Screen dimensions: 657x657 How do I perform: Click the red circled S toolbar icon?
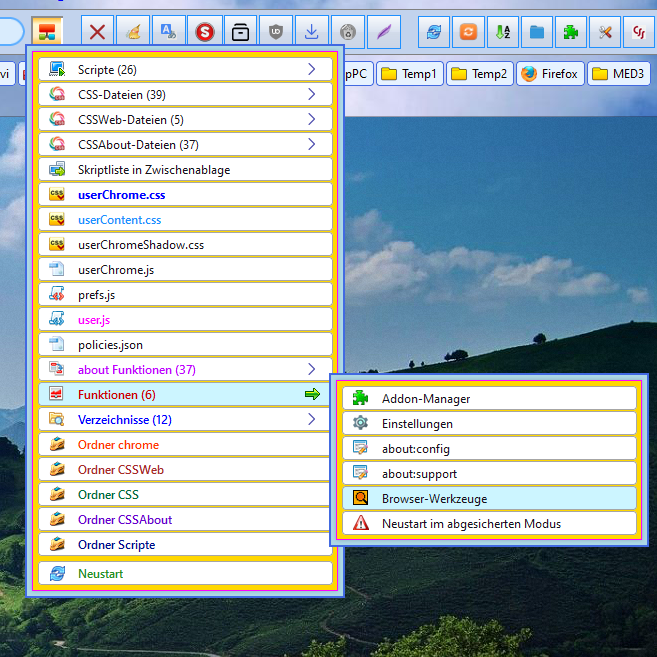point(205,32)
